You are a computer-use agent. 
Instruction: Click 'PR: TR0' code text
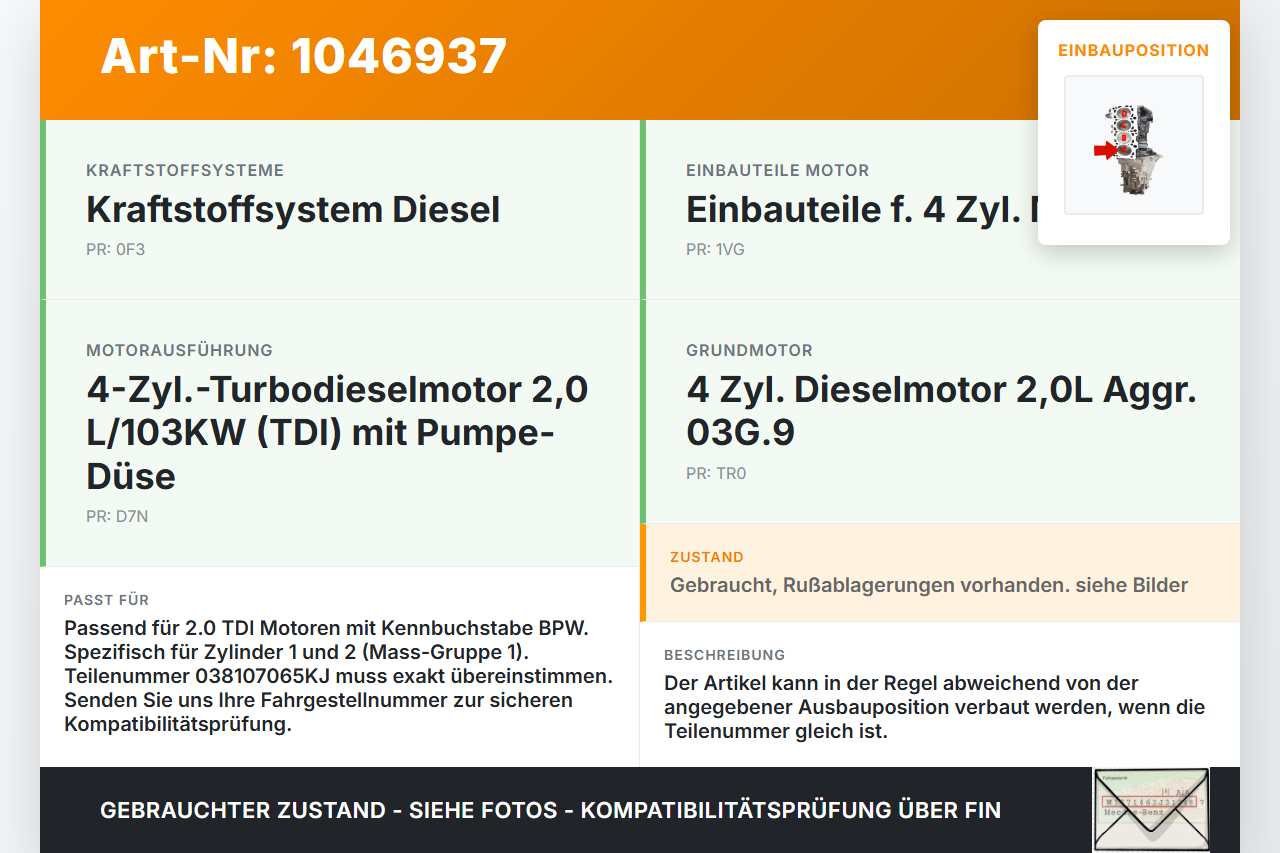click(716, 473)
